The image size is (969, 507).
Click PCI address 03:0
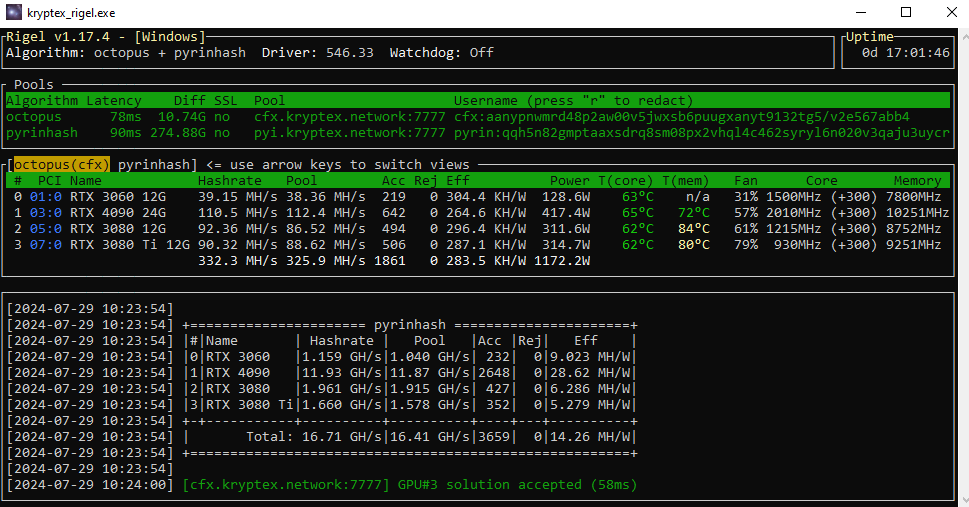click(x=46, y=213)
